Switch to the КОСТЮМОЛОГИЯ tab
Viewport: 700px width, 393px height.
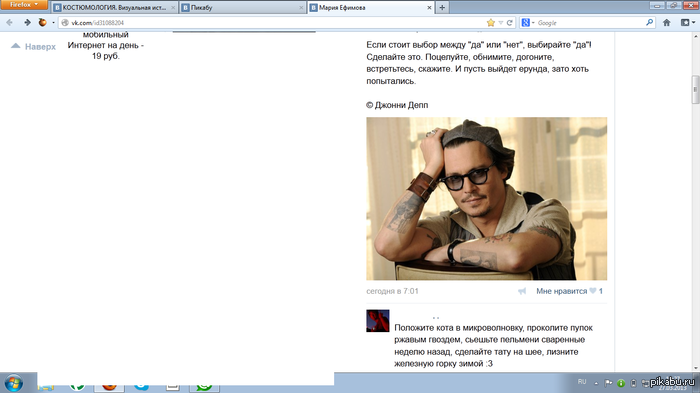click(114, 8)
